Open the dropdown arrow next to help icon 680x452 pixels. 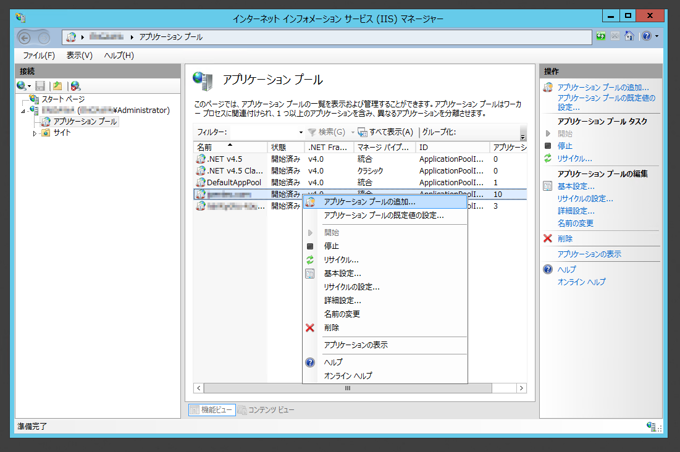click(x=657, y=36)
